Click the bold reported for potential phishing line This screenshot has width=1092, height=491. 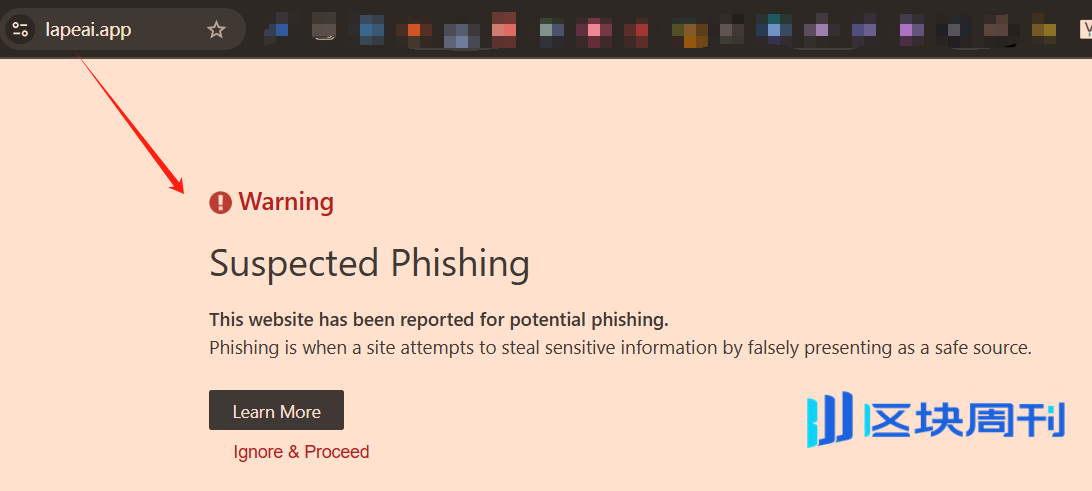[x=439, y=320]
